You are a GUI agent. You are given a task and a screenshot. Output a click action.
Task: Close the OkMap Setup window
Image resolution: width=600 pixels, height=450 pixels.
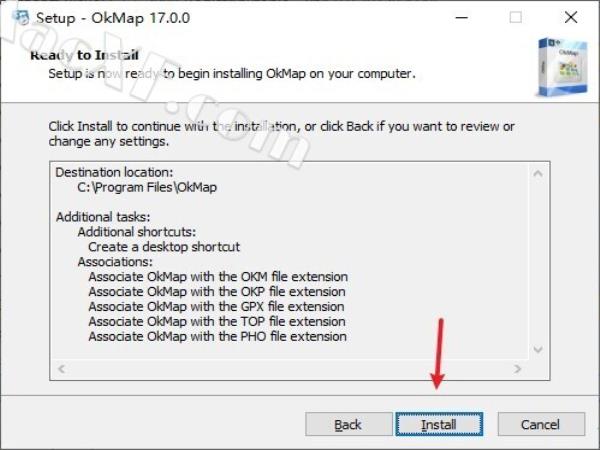tap(570, 17)
